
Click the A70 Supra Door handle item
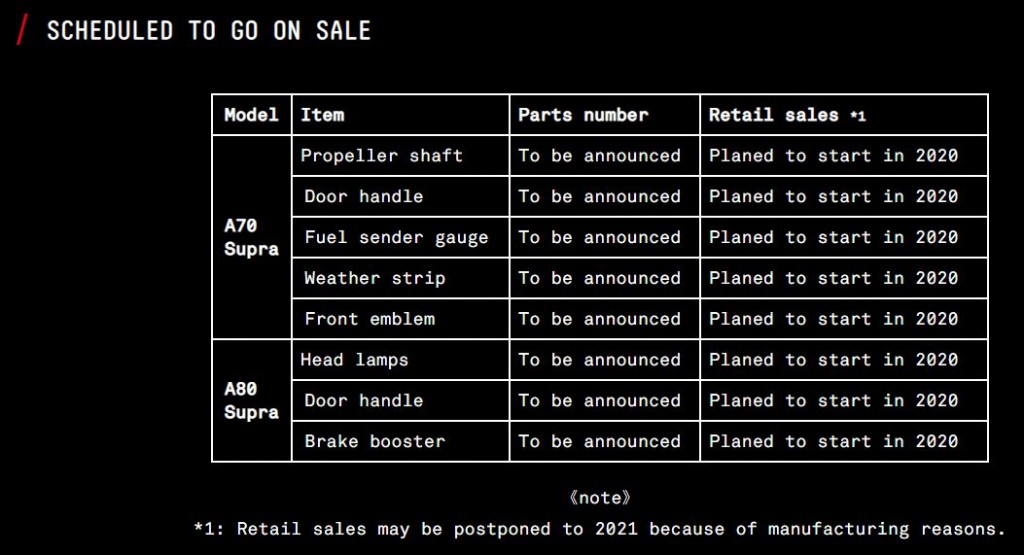[x=363, y=196]
